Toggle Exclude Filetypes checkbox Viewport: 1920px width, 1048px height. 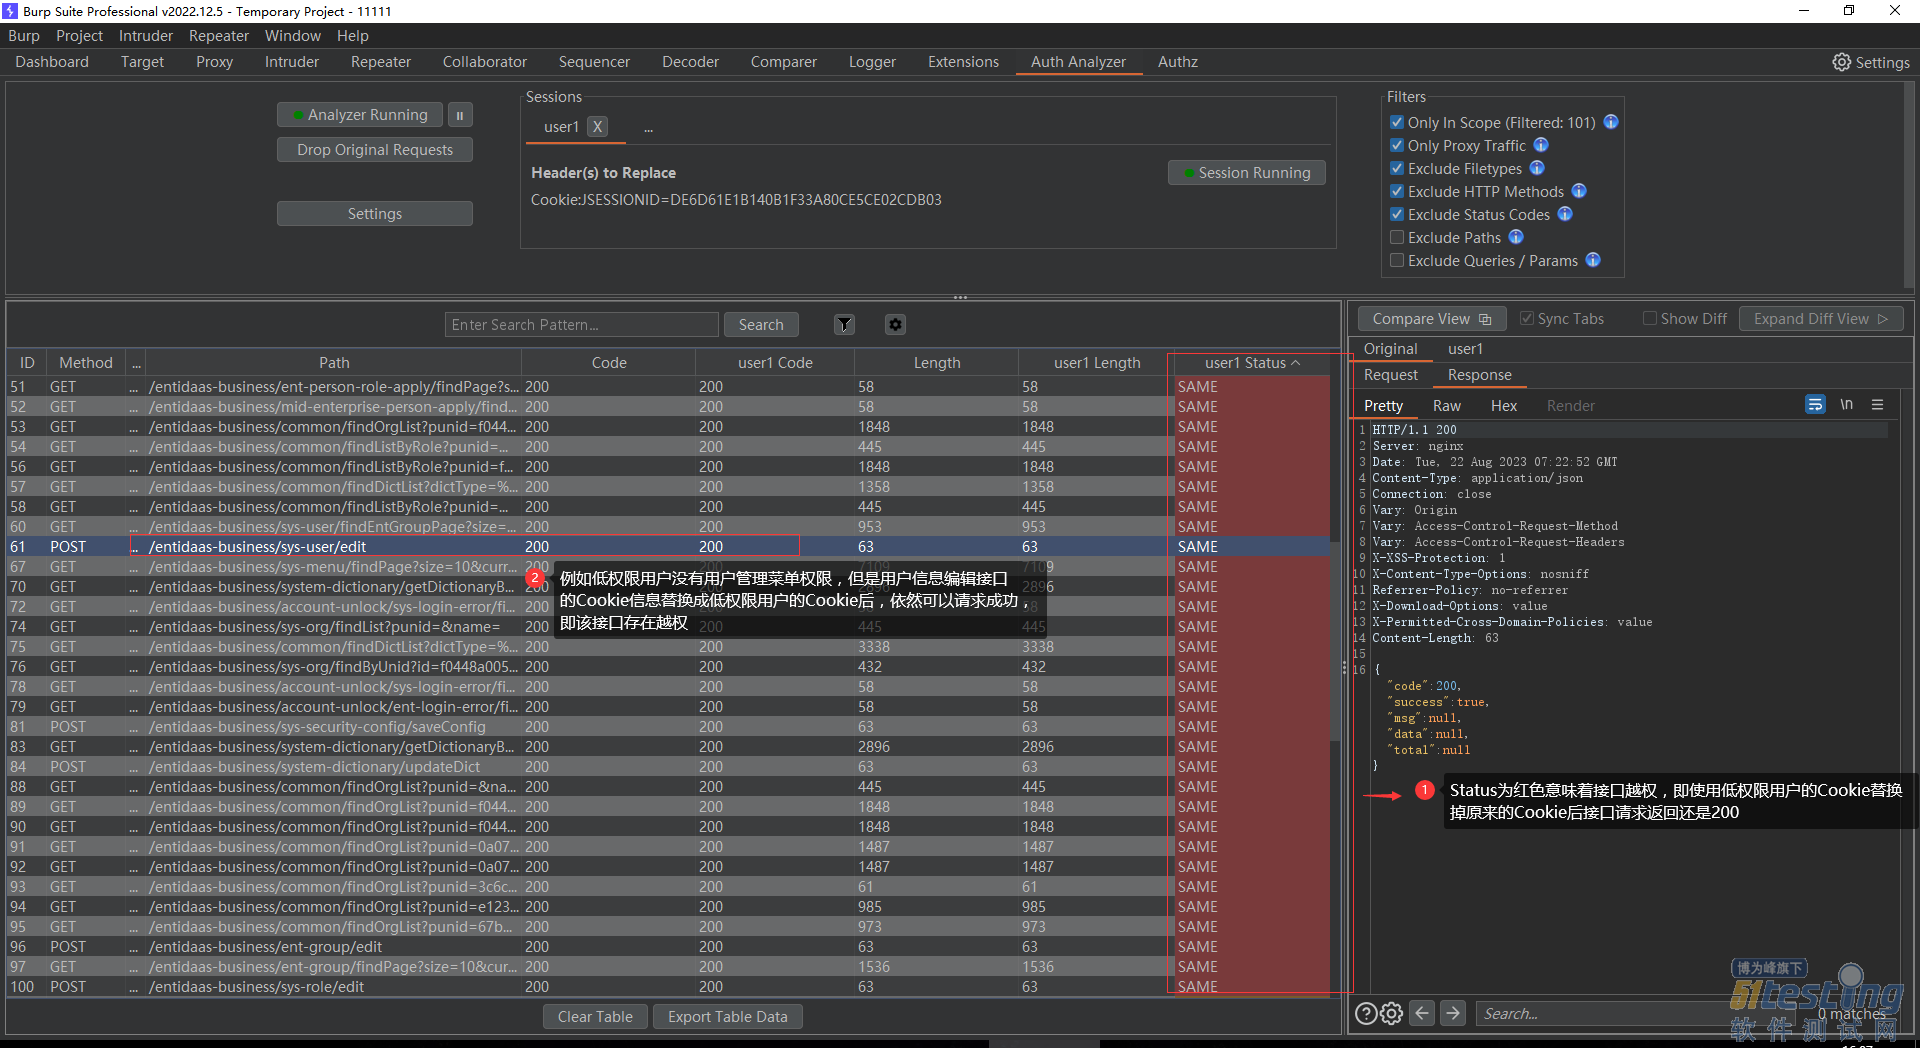1397,168
